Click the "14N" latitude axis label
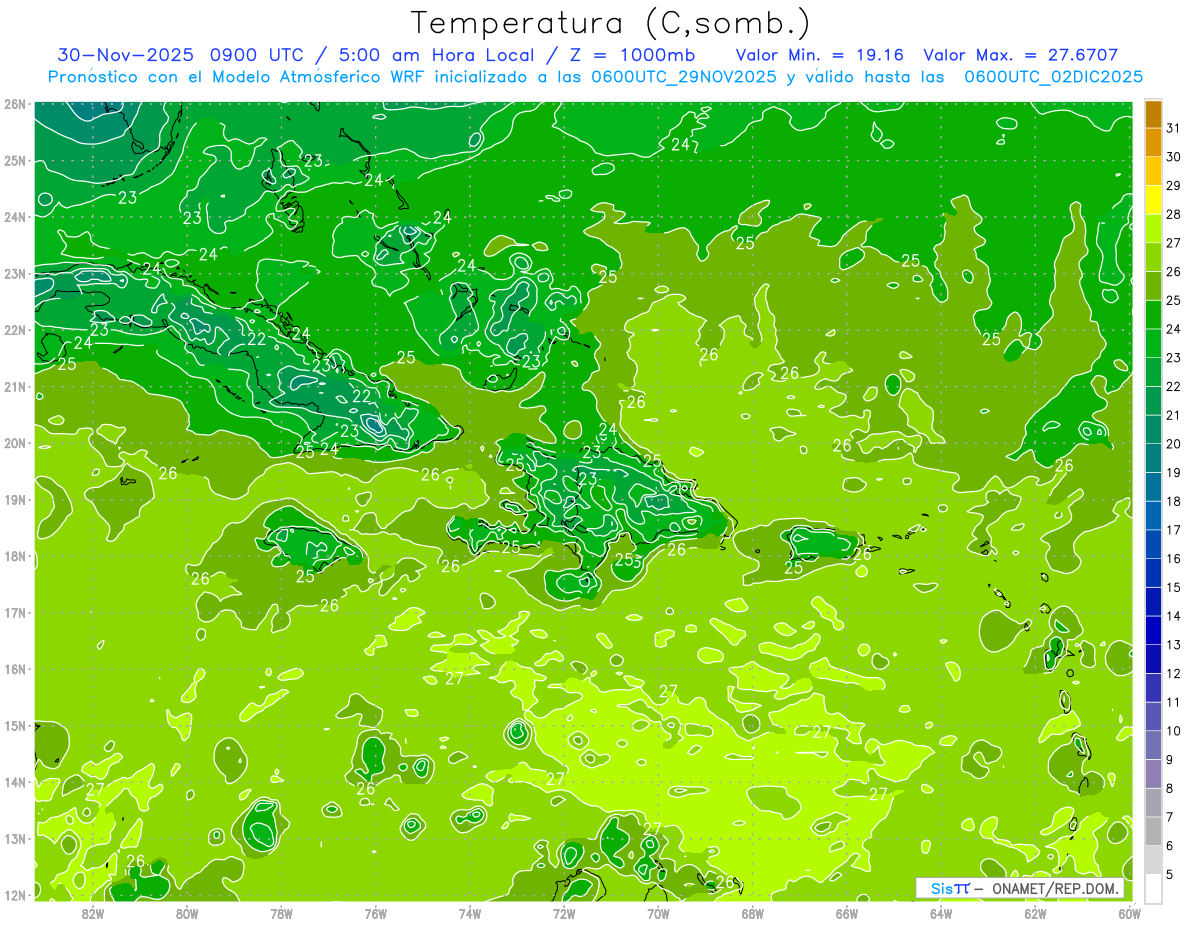1200x927 pixels. tap(15, 782)
